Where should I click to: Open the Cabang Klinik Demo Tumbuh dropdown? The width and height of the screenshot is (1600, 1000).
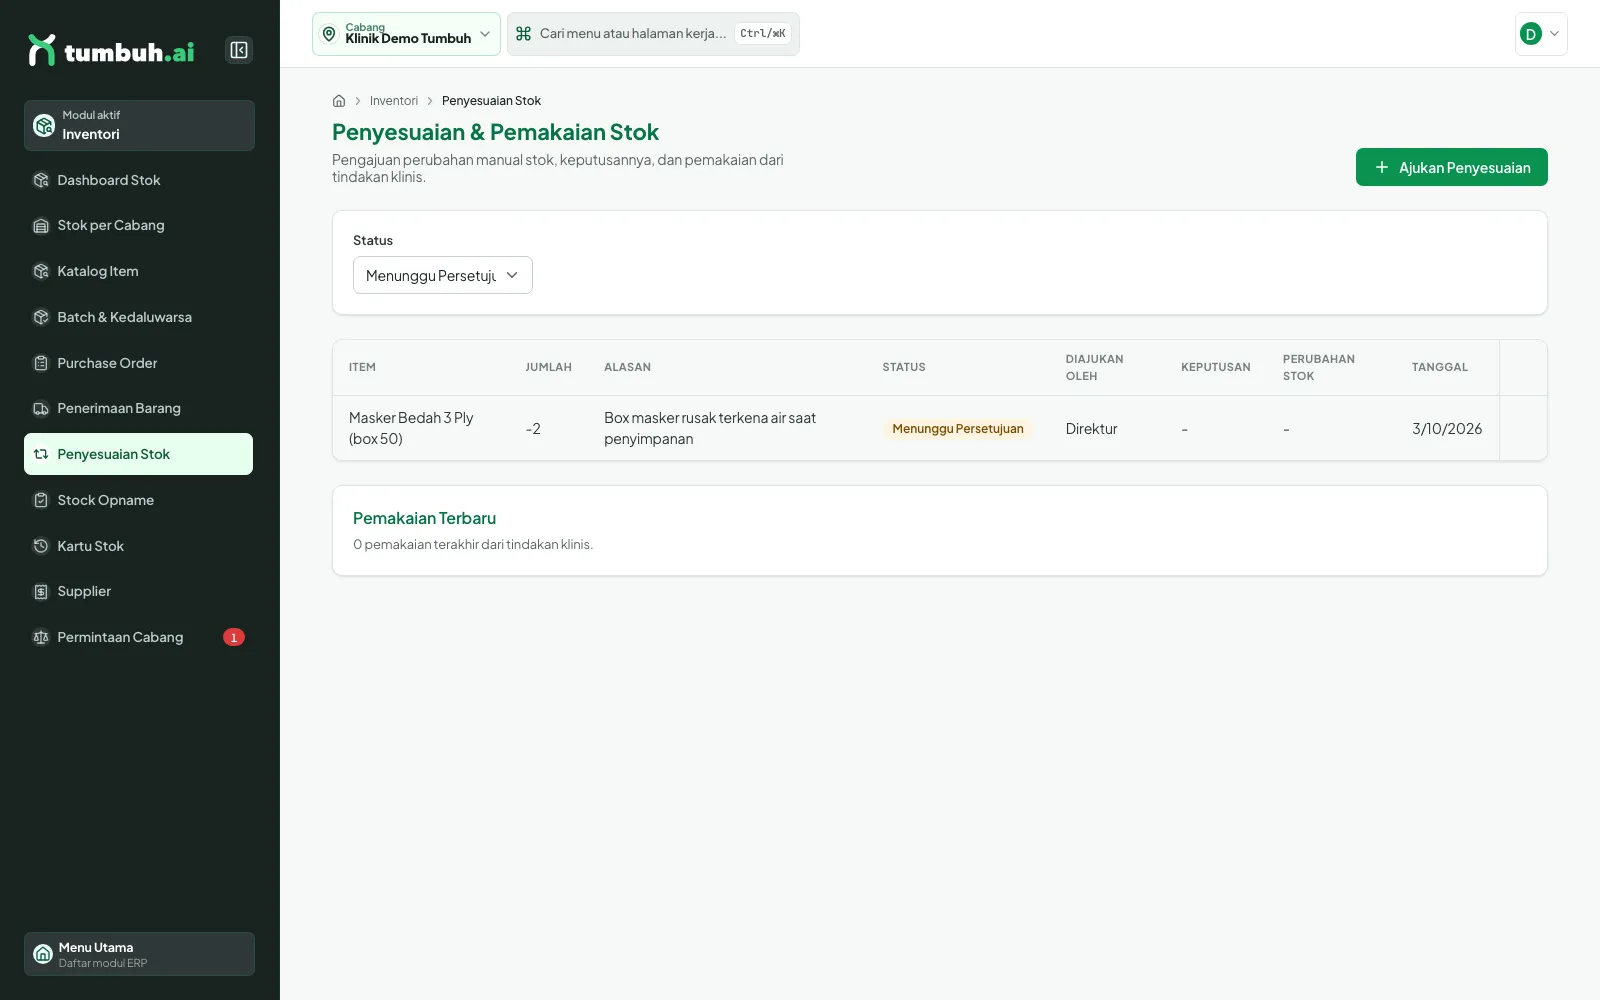coord(406,34)
